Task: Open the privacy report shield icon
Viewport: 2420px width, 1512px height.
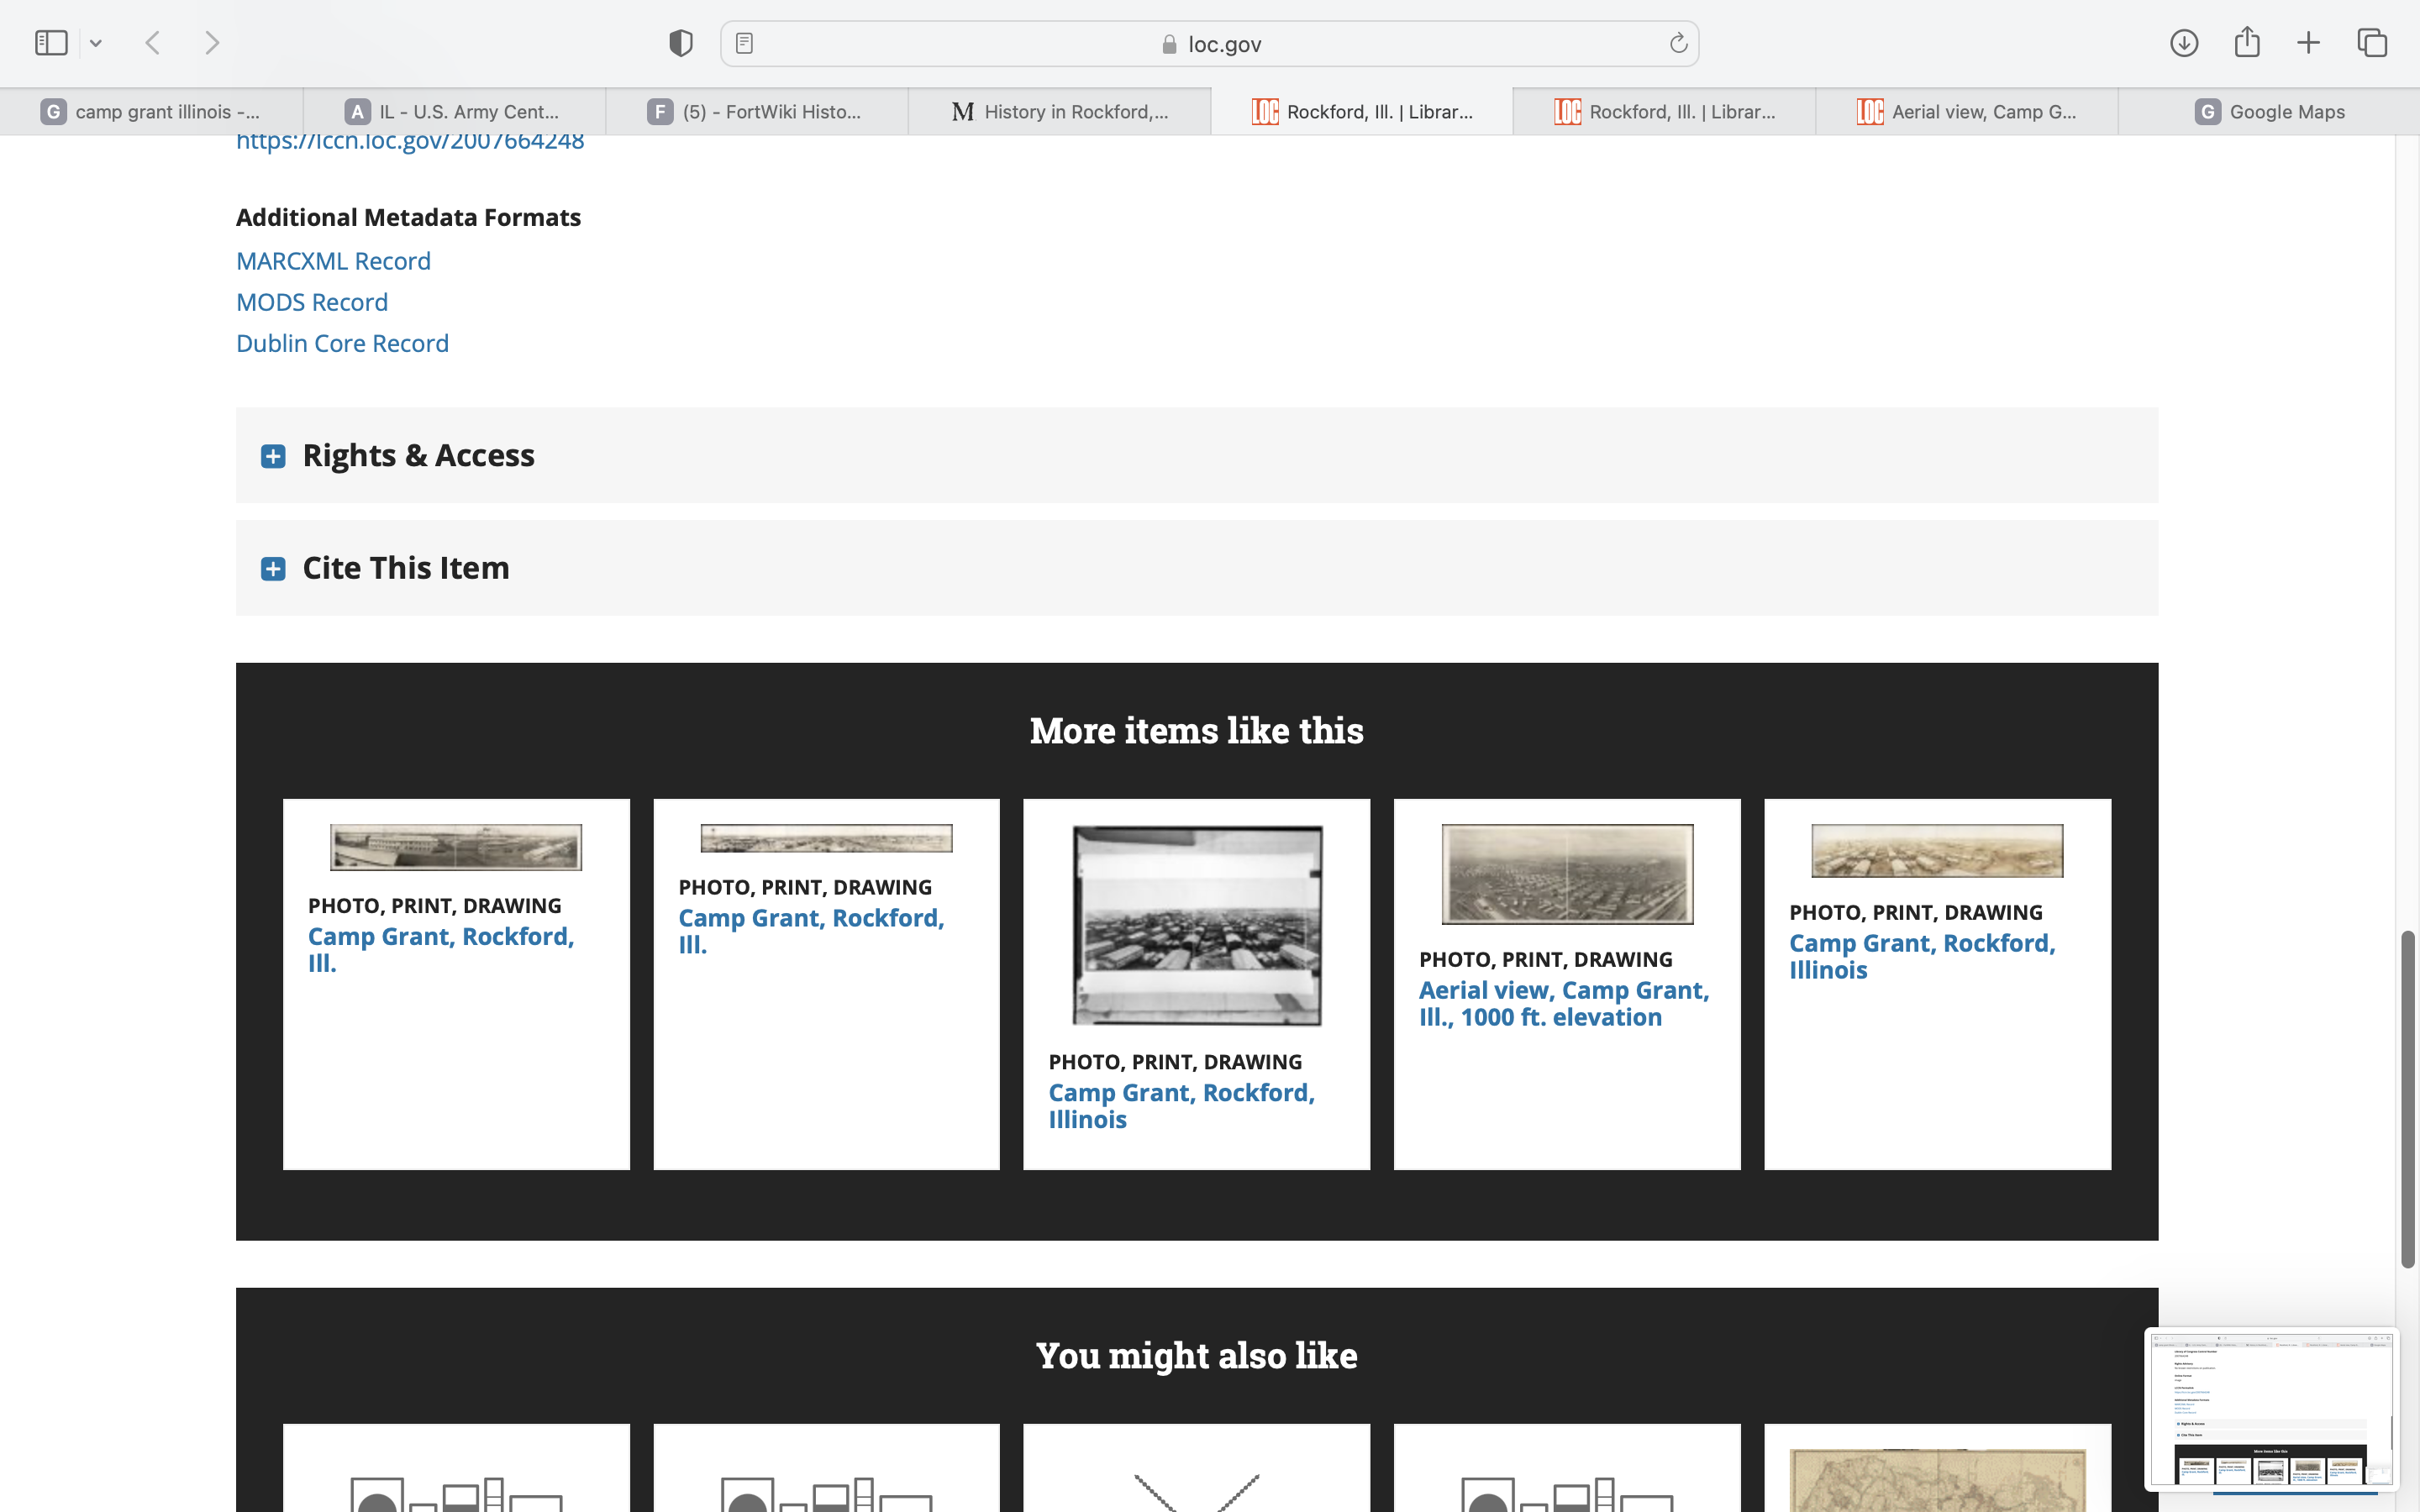Action: [x=680, y=43]
